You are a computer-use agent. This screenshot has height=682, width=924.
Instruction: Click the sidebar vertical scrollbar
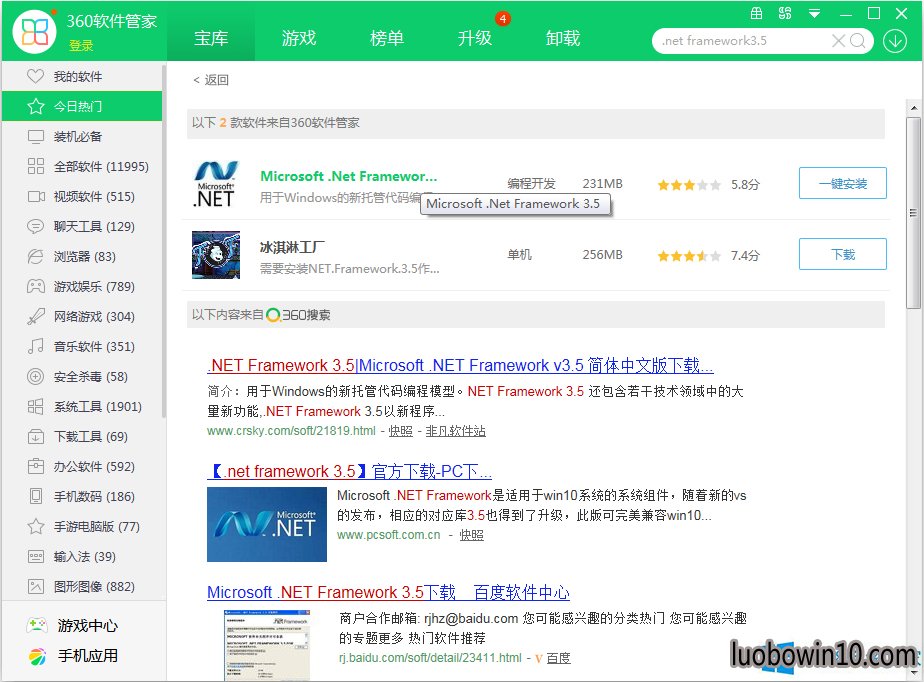pyautogui.click(x=163, y=240)
